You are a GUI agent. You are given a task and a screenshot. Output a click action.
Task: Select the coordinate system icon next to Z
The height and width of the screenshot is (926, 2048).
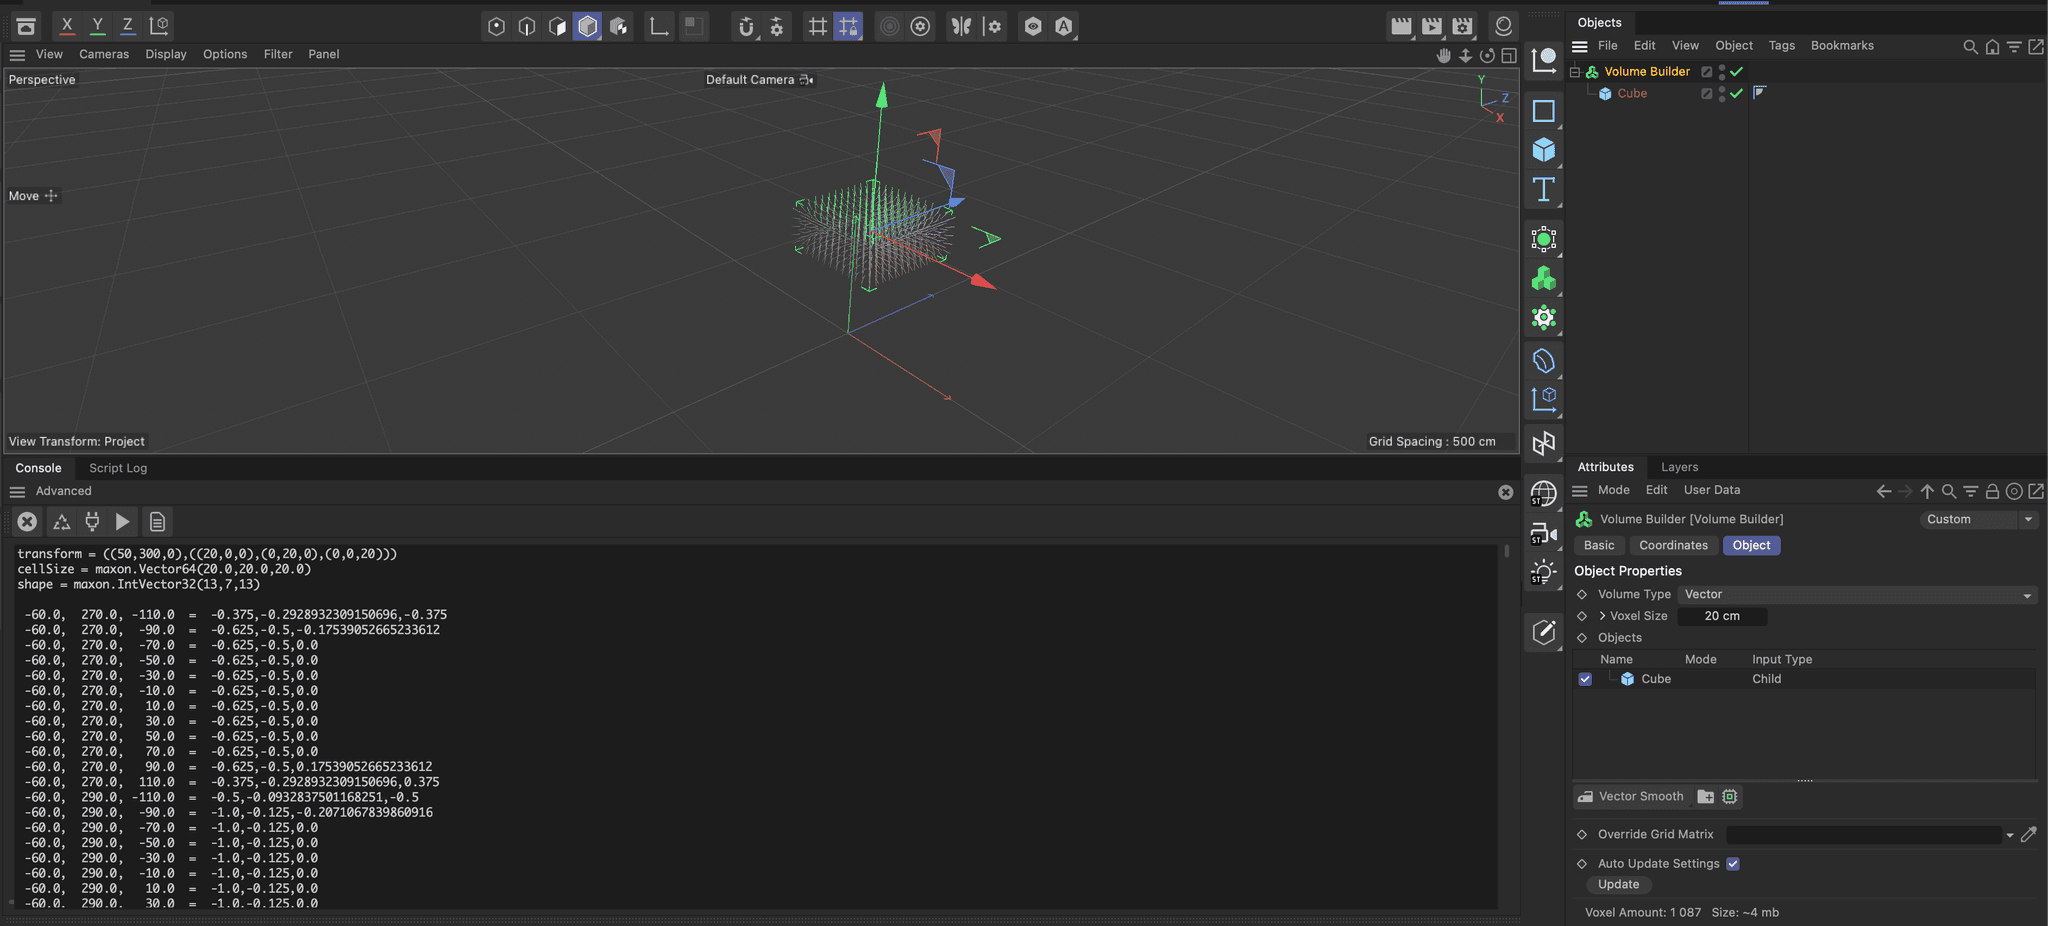(x=159, y=26)
